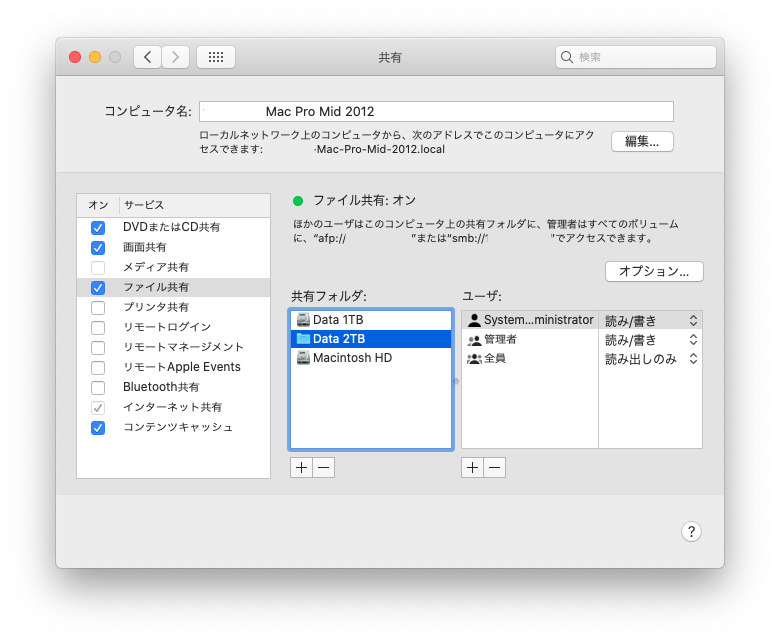Select the リモートApple Events service row
The height and width of the screenshot is (642, 780).
[x=174, y=367]
